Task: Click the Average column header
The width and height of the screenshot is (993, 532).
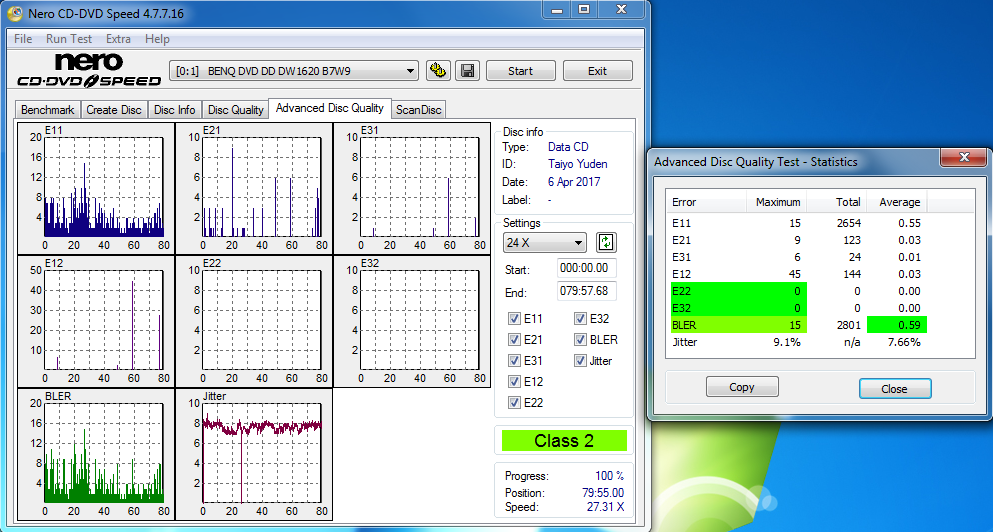Action: (897, 202)
